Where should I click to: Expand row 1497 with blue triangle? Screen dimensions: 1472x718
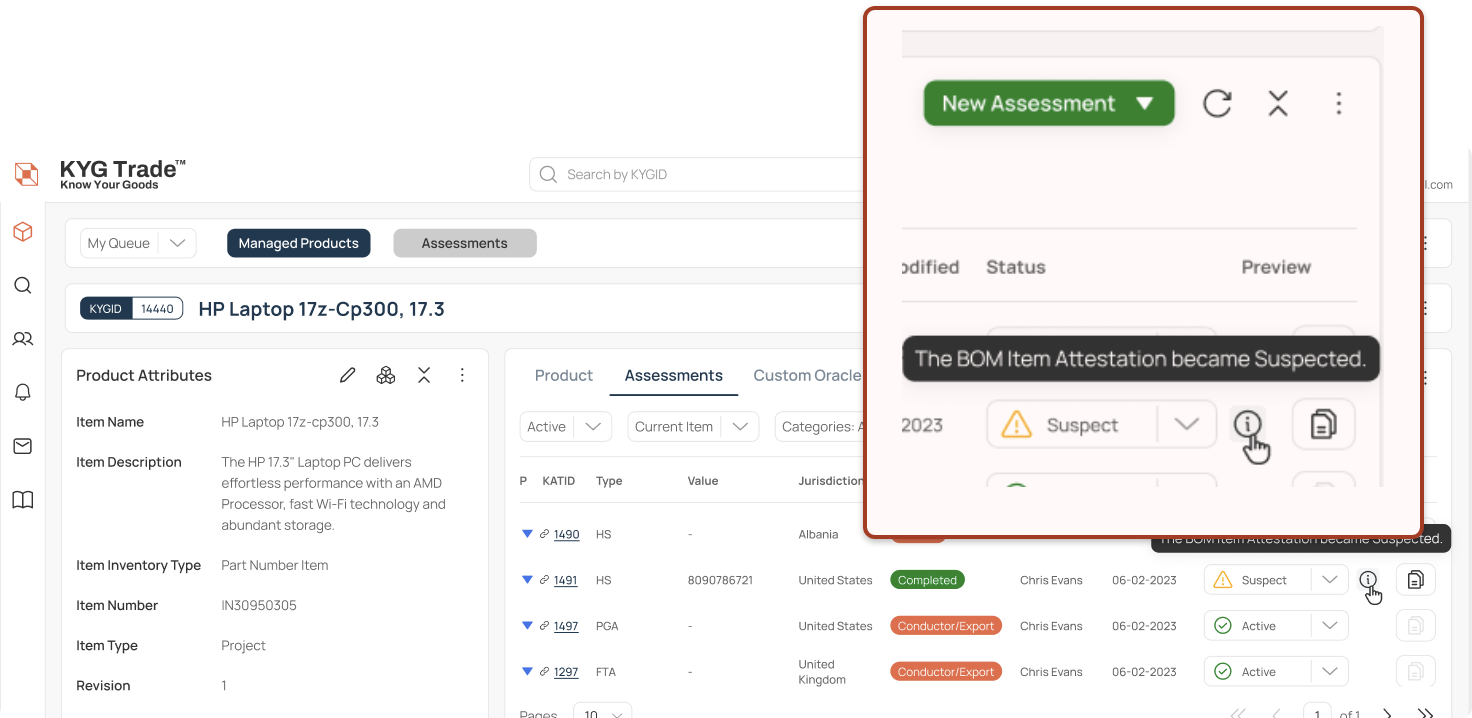[x=527, y=626]
